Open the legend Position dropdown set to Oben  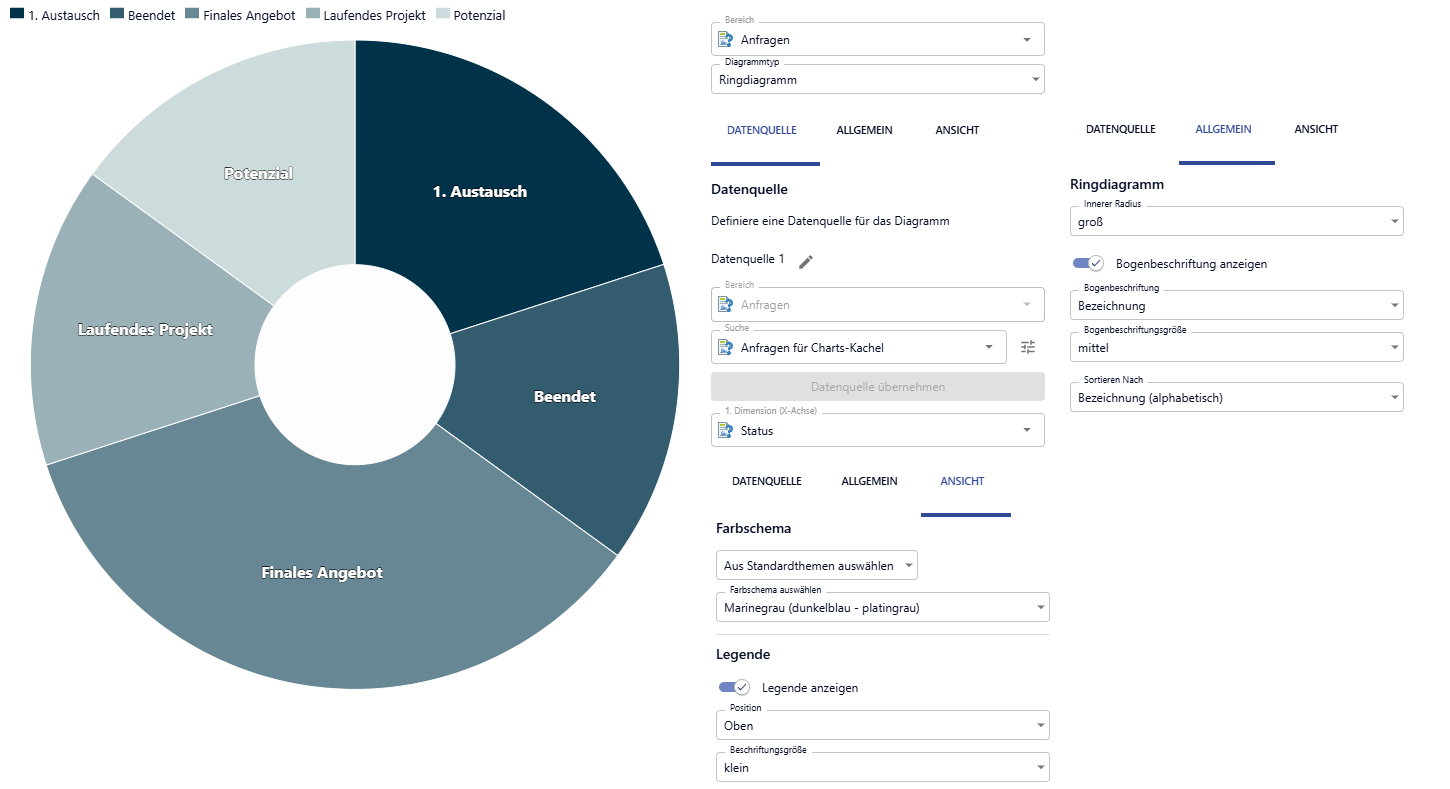click(x=1040, y=725)
